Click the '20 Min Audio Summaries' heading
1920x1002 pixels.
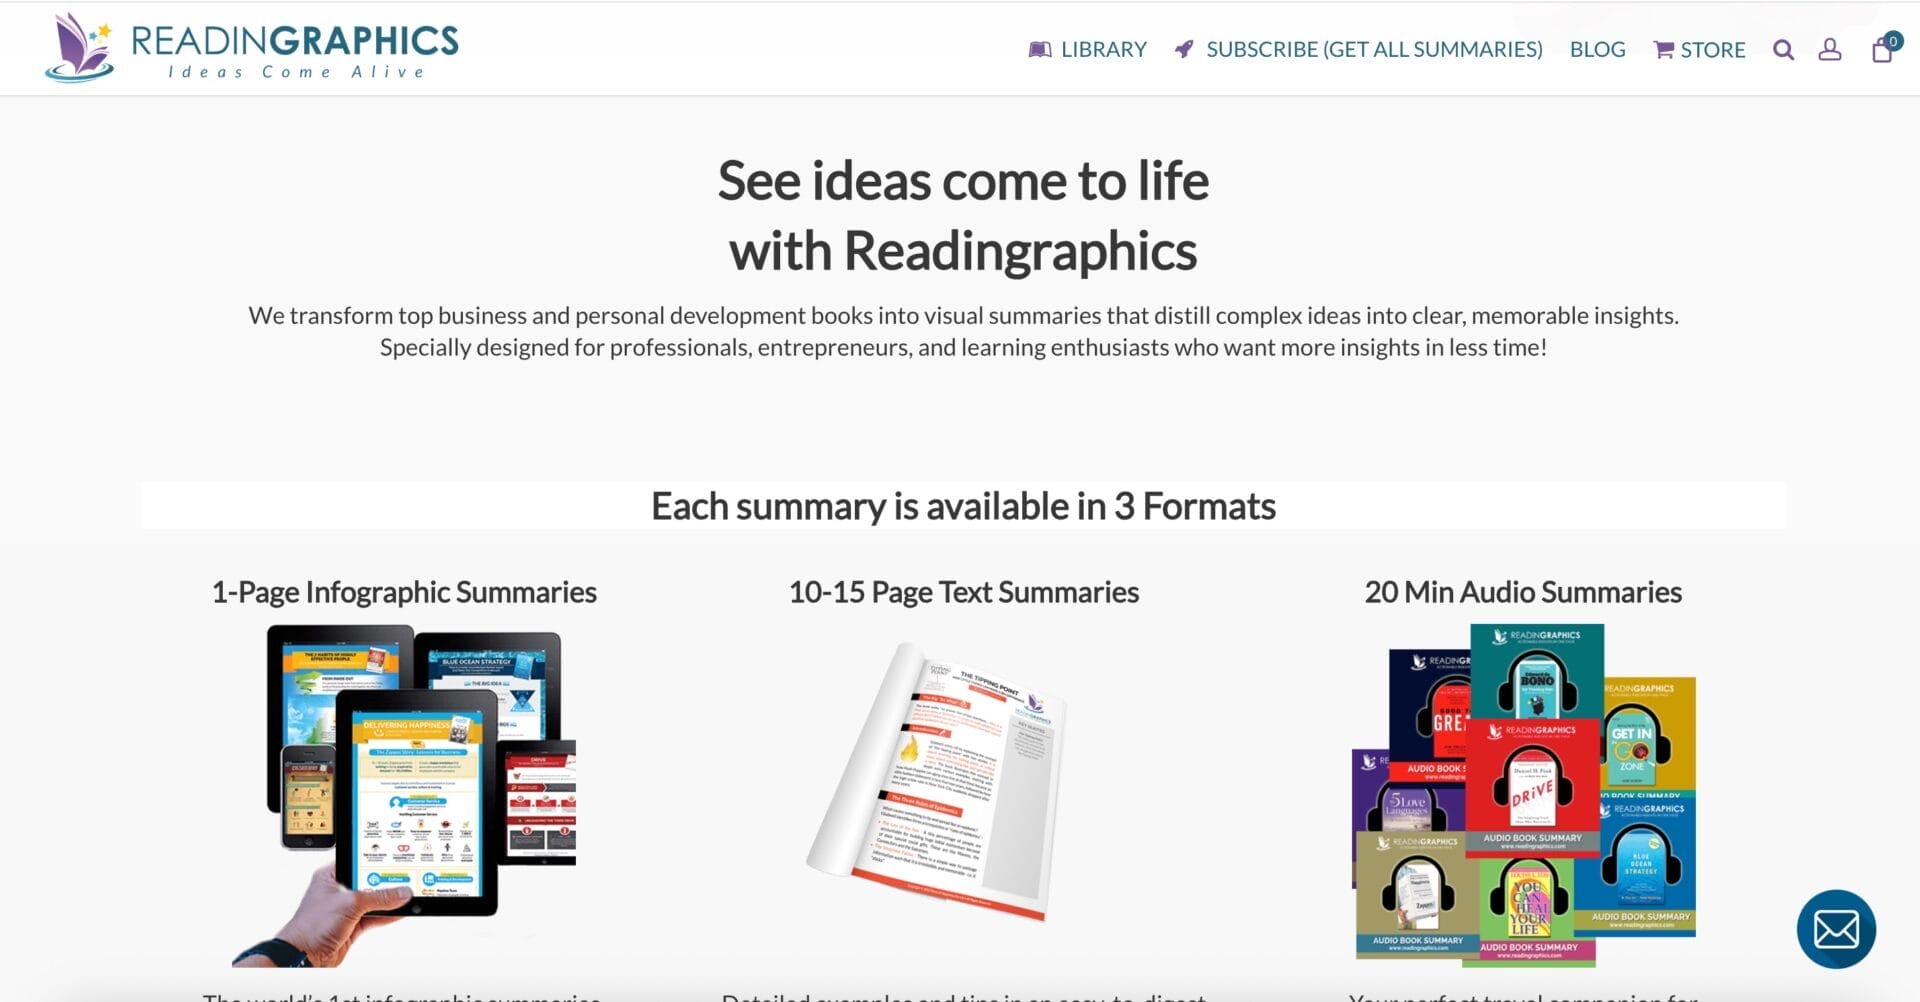(x=1523, y=592)
